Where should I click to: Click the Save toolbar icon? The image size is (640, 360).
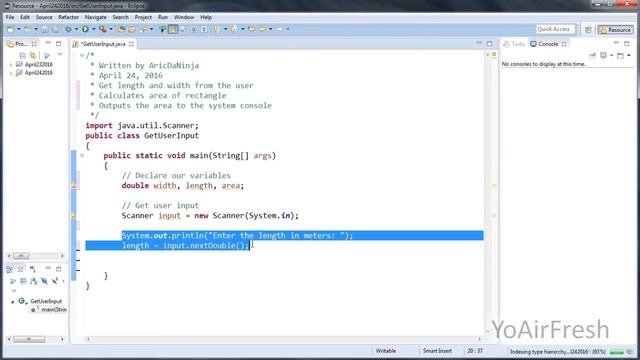[45, 29]
